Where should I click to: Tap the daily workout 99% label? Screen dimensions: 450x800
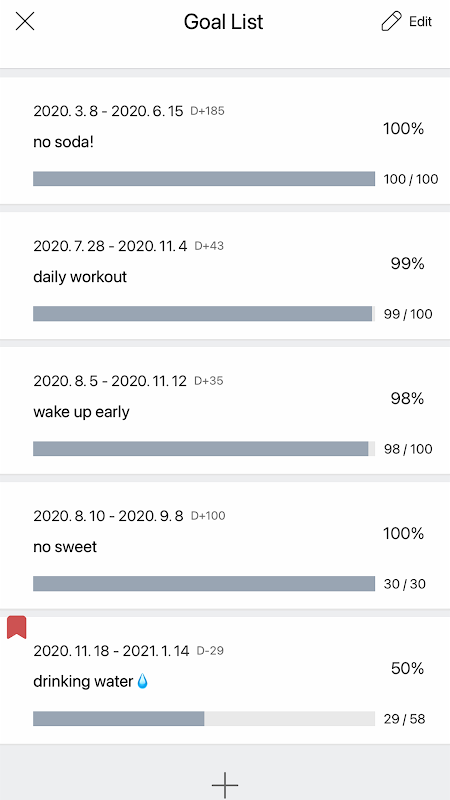[x=407, y=263]
